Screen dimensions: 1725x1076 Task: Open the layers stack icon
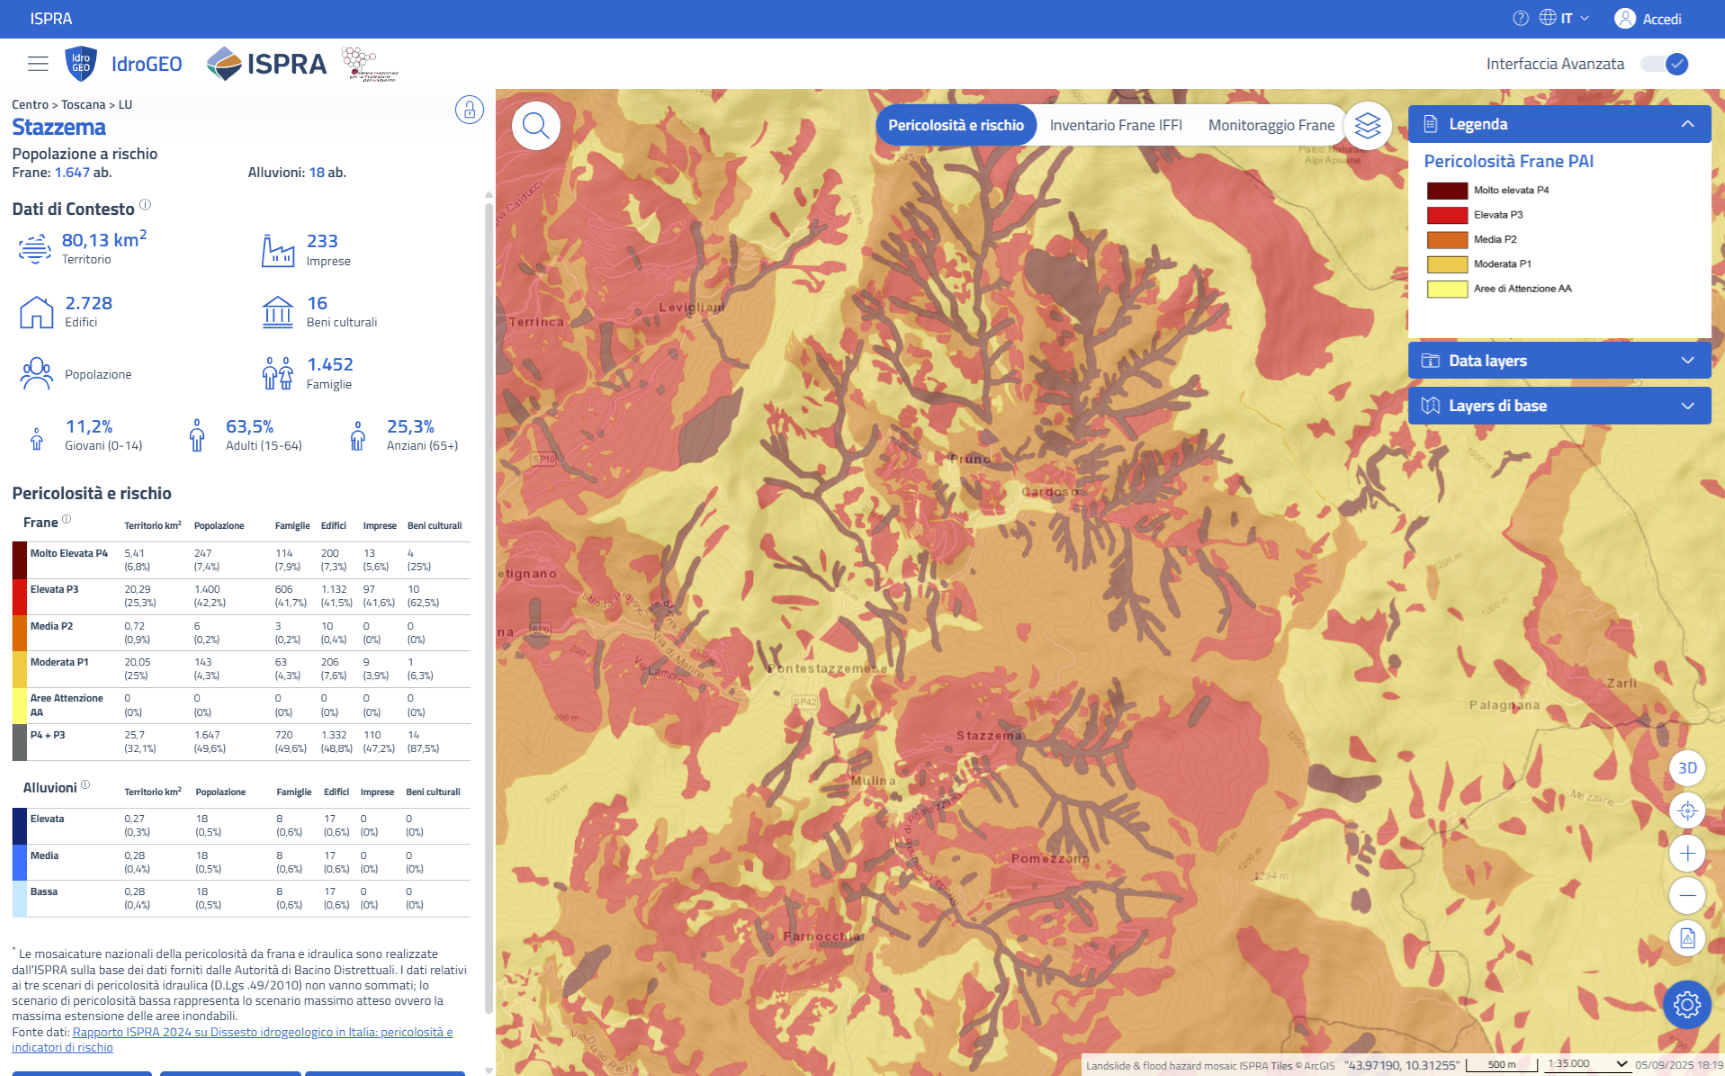click(x=1367, y=126)
